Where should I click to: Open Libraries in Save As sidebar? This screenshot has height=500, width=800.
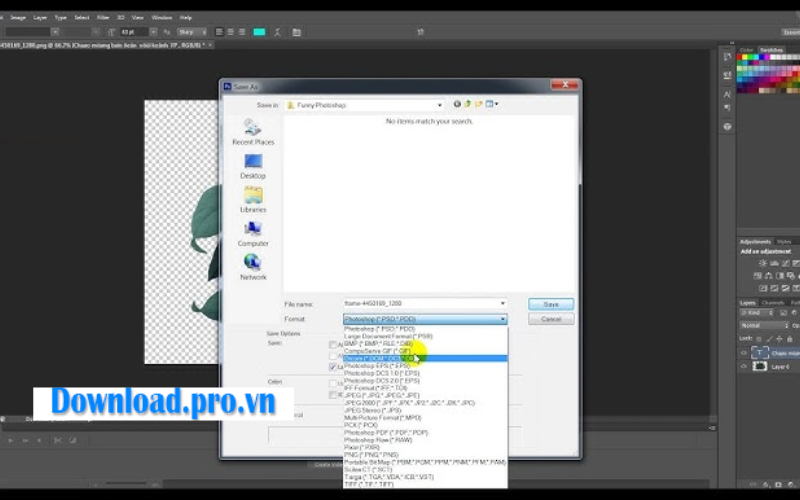(253, 200)
